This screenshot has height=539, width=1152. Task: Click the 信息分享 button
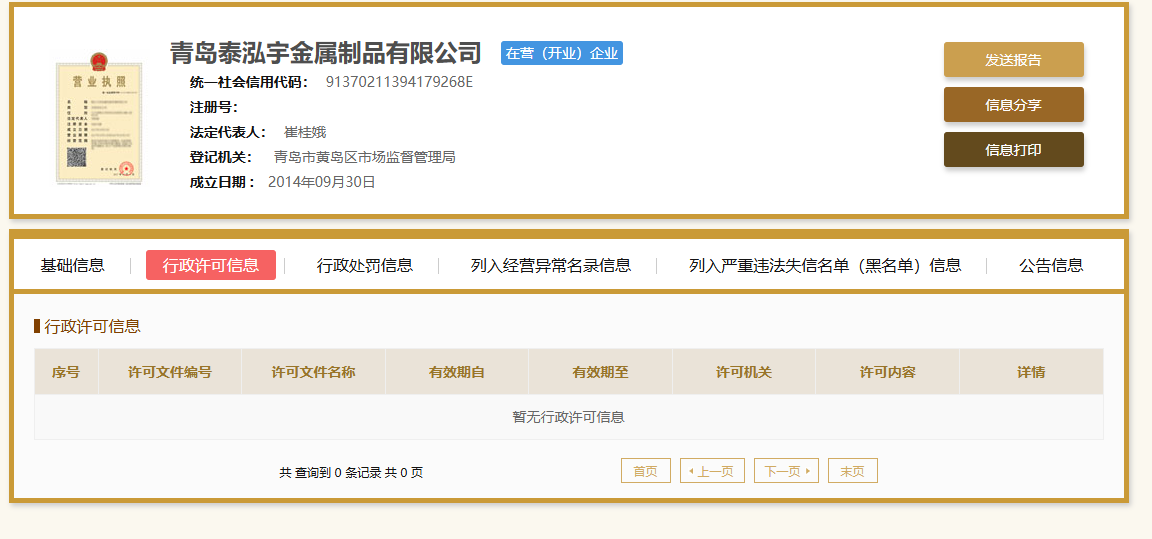point(1013,105)
